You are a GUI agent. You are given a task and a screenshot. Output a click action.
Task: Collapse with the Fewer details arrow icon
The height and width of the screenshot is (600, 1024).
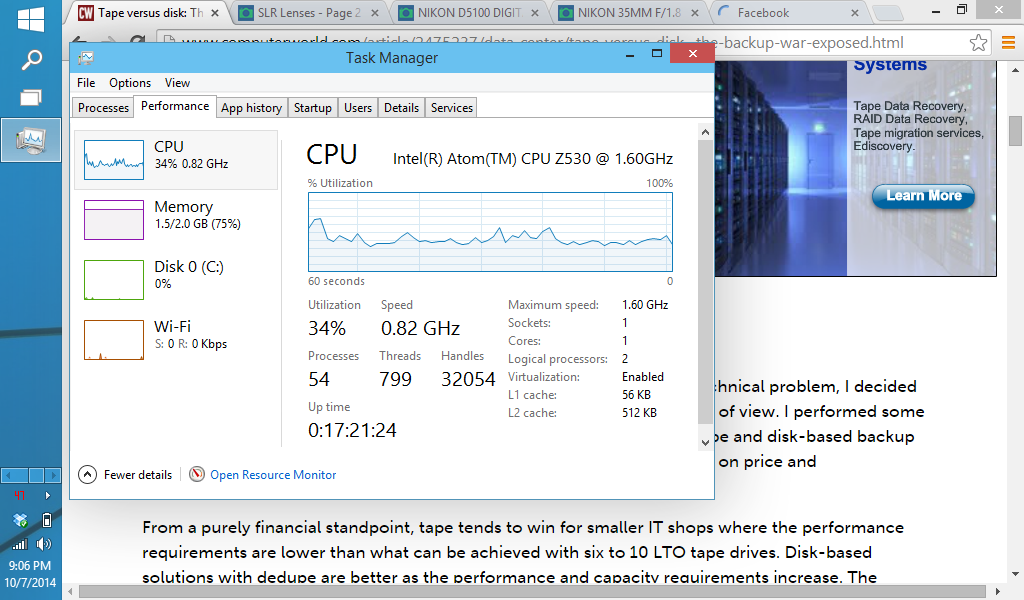tap(88, 475)
